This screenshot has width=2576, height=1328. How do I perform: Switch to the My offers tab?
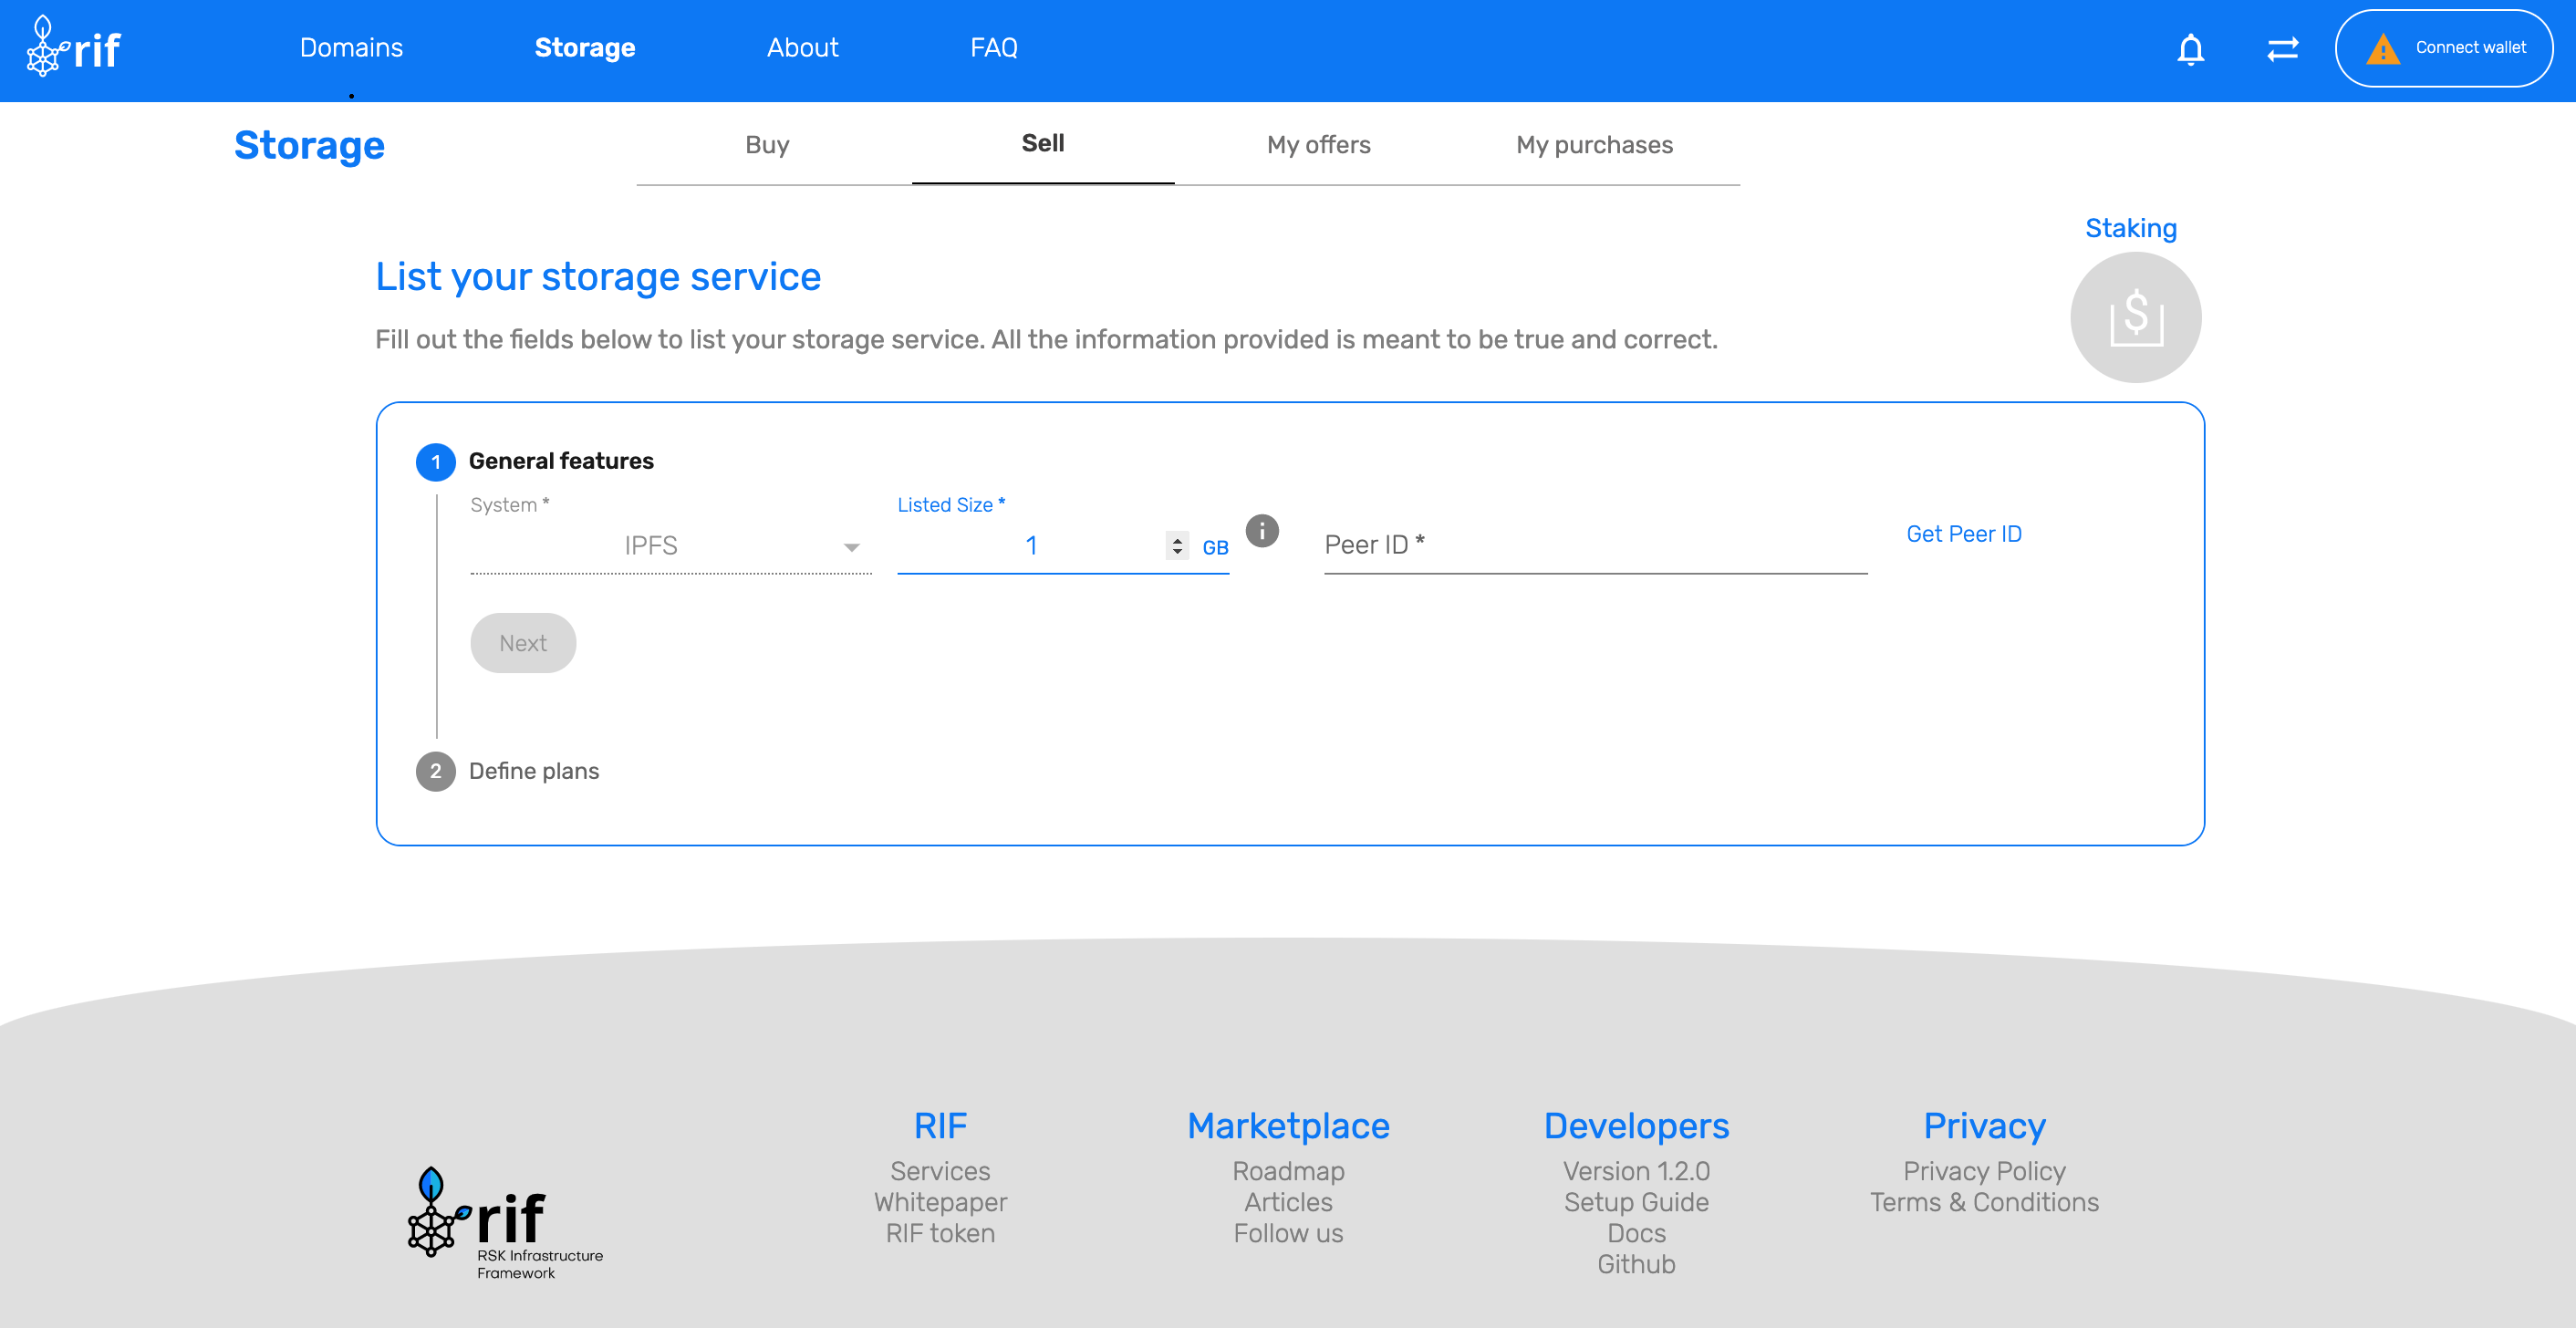[1319, 144]
